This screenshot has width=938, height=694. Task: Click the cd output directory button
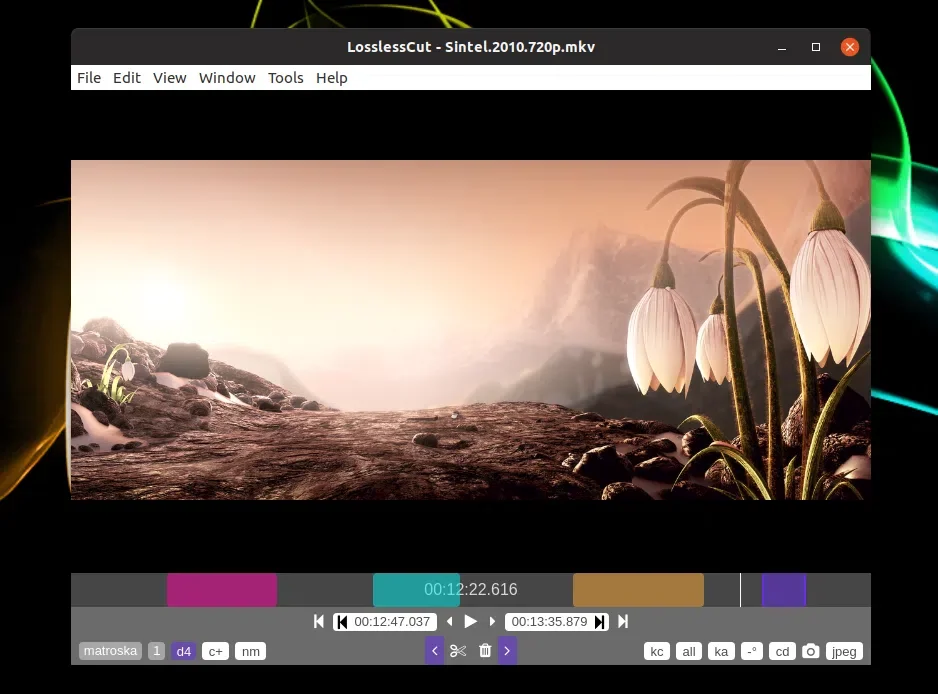pyautogui.click(x=782, y=652)
